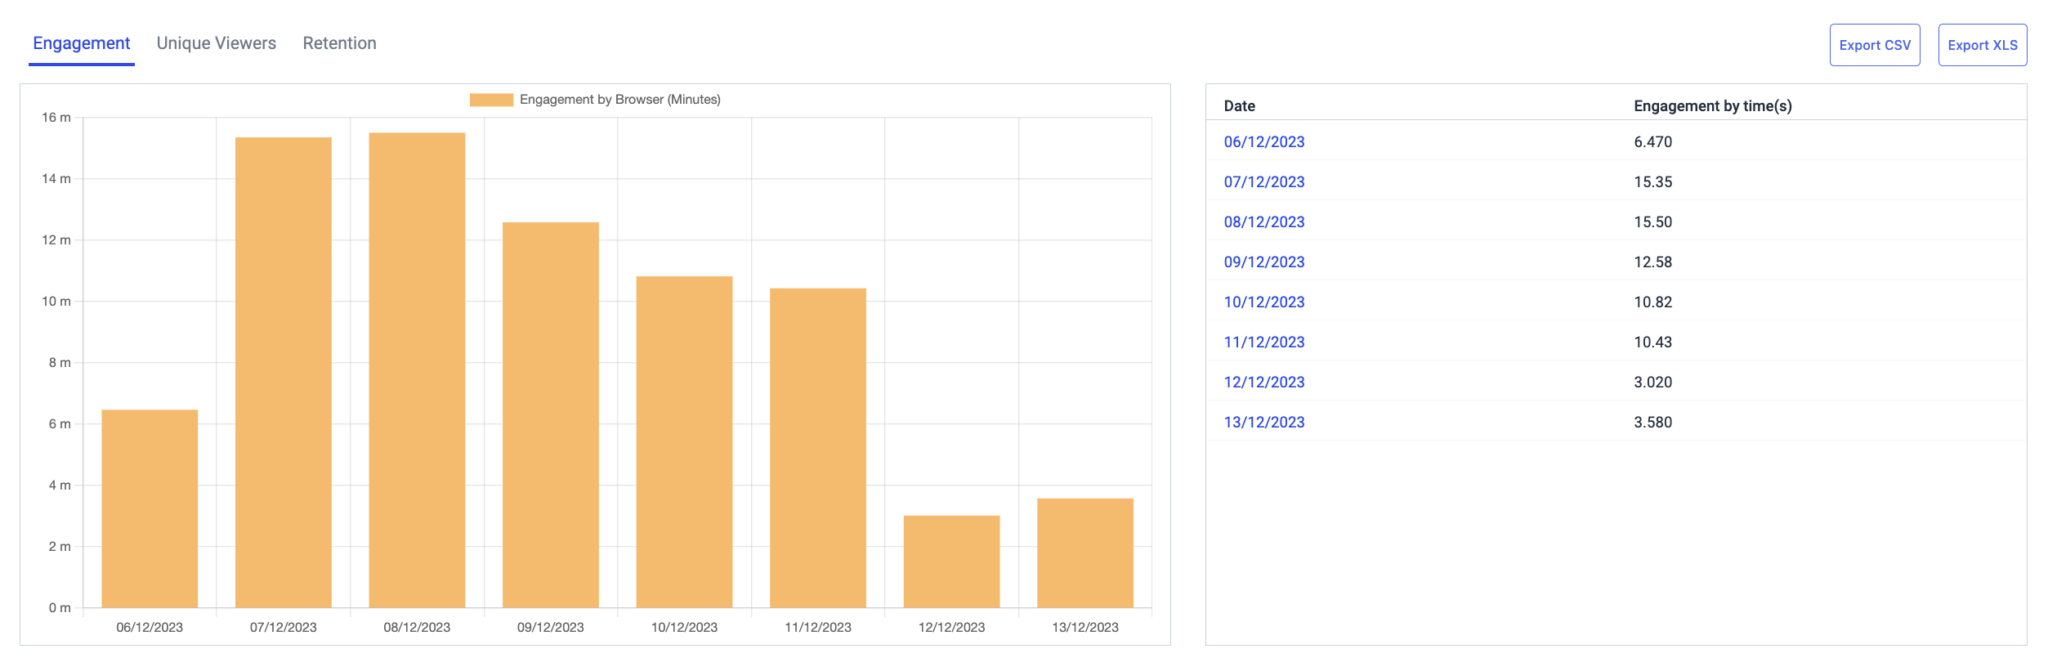This screenshot has width=2048, height=667.
Task: Click the 3.580 engagement value
Action: (1653, 422)
